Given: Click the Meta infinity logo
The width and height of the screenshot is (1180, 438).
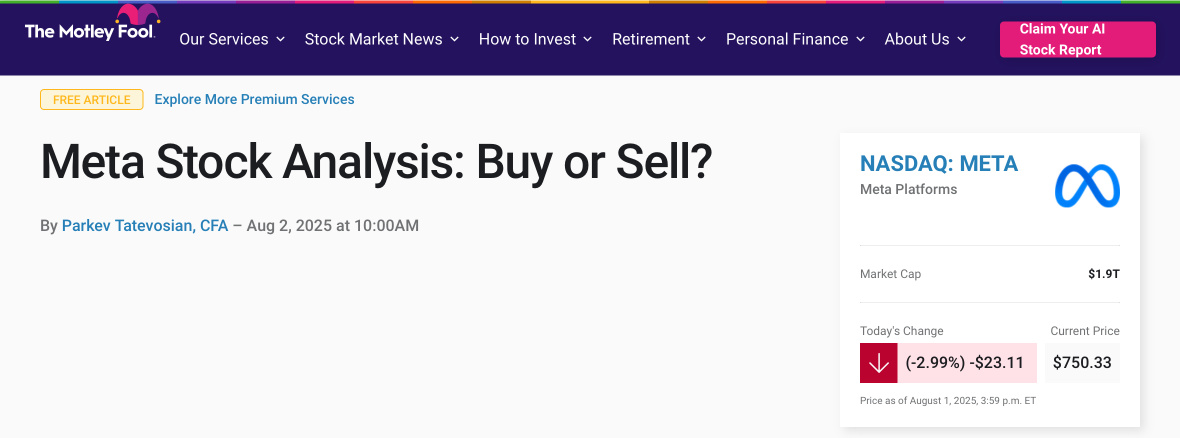Looking at the screenshot, I should [1087, 186].
